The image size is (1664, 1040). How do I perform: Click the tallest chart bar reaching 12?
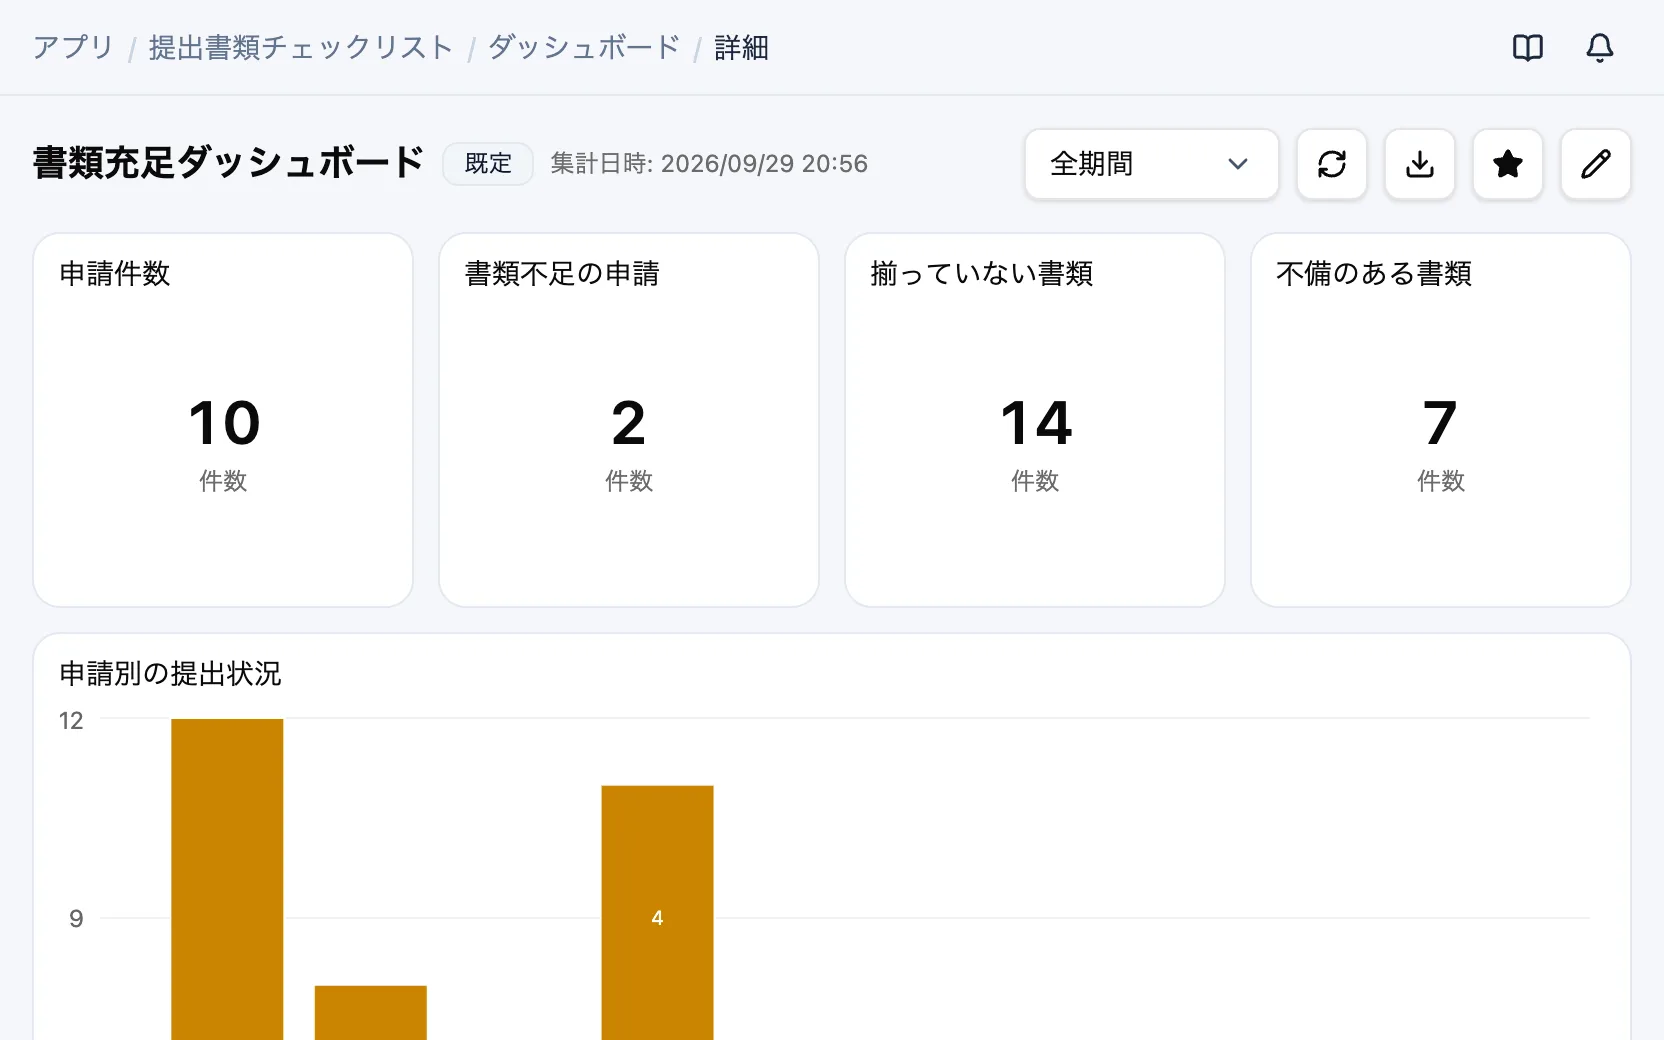tap(227, 879)
